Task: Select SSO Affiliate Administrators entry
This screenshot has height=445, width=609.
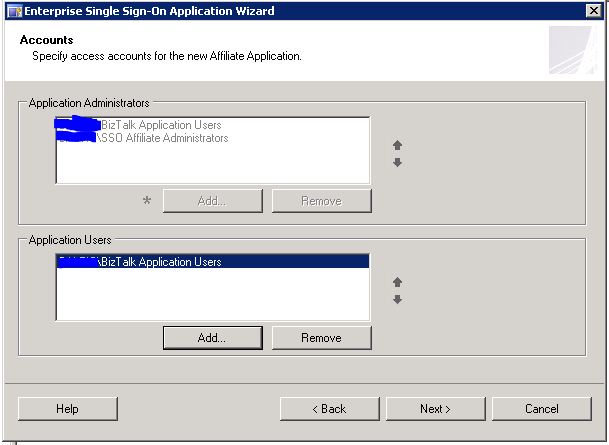Action: tap(212, 138)
